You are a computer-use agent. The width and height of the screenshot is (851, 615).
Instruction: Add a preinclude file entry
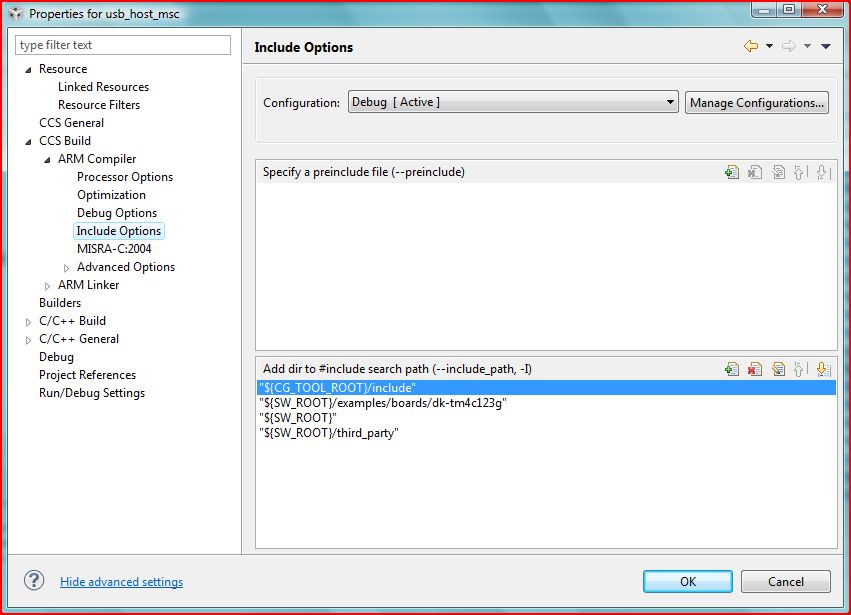pyautogui.click(x=732, y=172)
